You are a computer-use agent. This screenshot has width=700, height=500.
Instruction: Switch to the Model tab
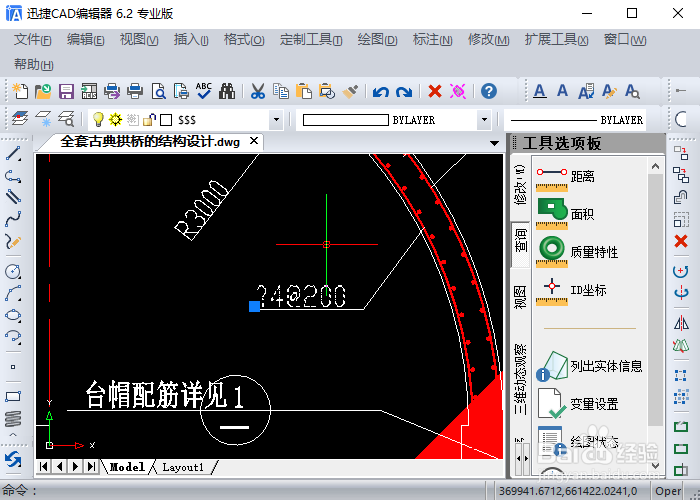(127, 467)
